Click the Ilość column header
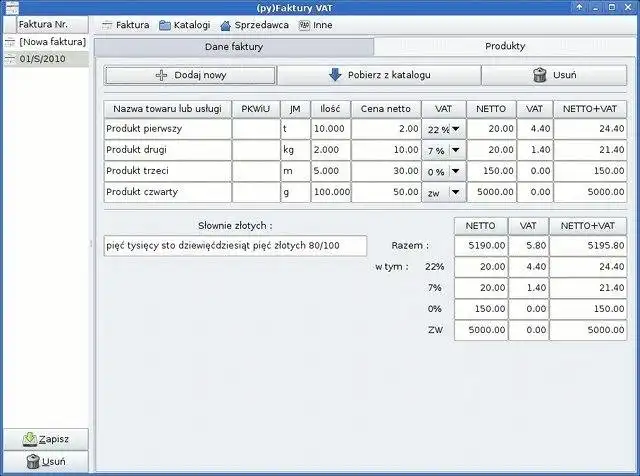640x476 pixels. click(x=331, y=109)
